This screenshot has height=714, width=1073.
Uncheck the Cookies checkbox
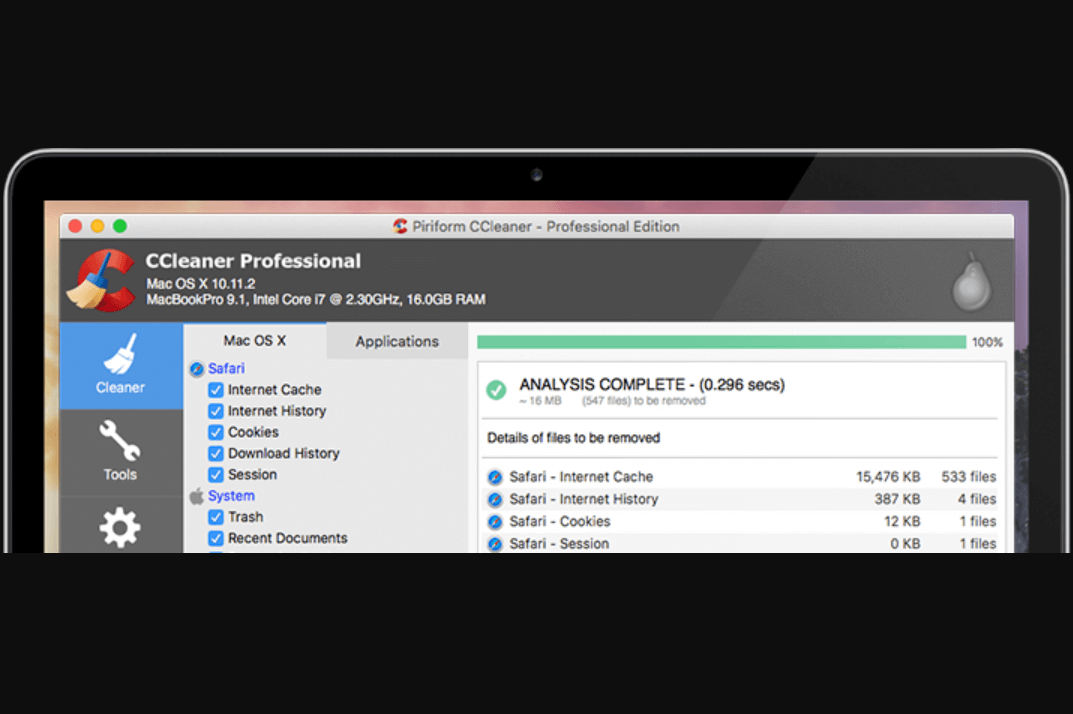click(x=214, y=432)
